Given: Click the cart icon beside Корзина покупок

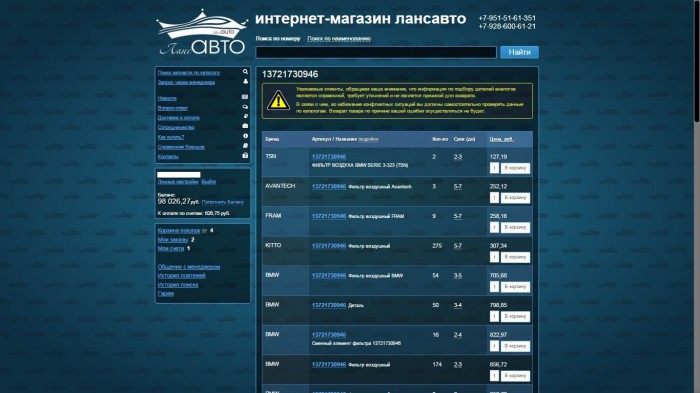Looking at the screenshot, I should pos(204,231).
